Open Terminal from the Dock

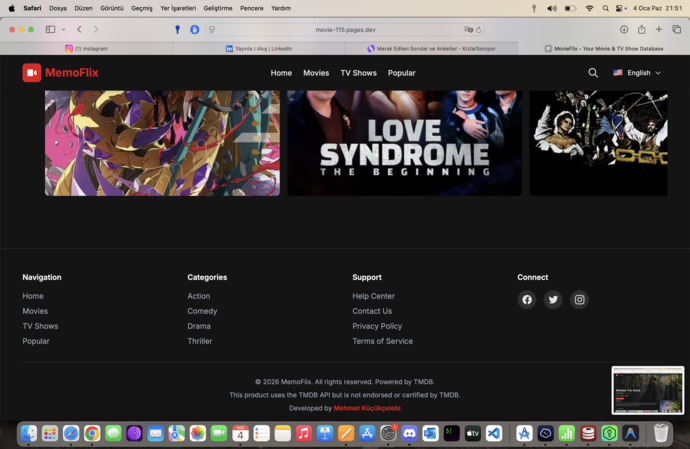point(451,434)
